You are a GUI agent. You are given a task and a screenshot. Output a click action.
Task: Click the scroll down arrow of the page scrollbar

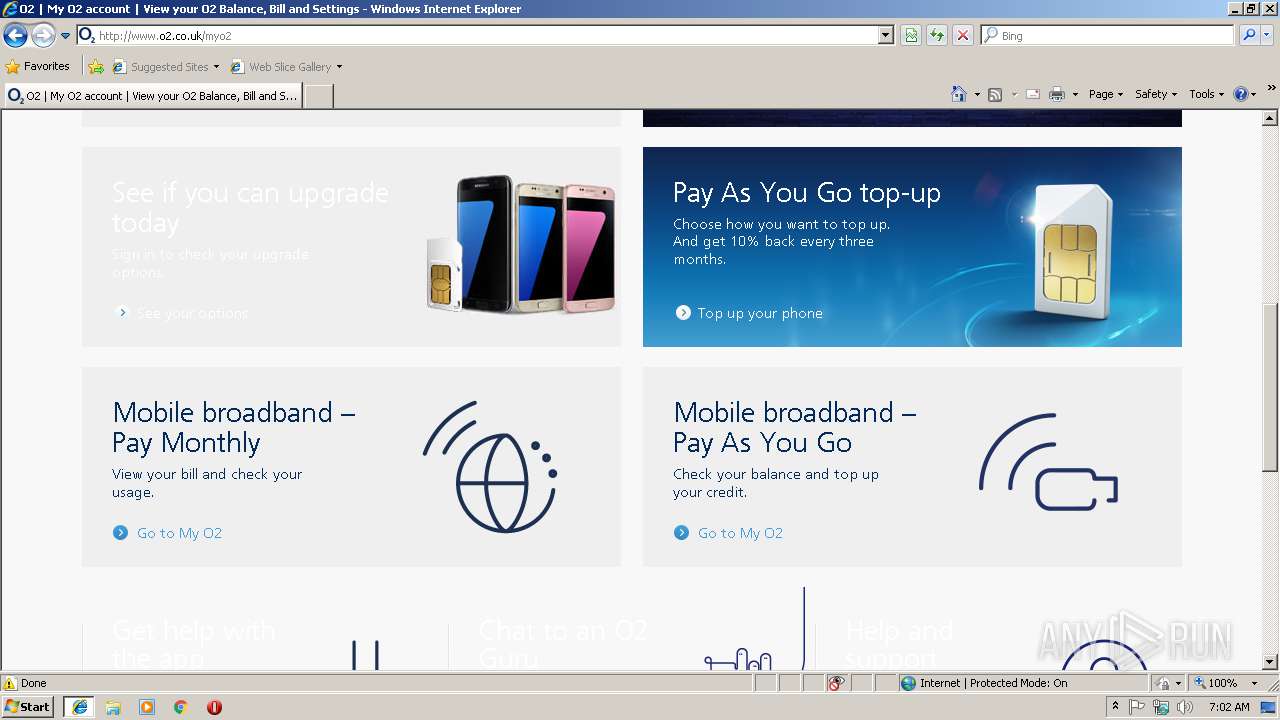pyautogui.click(x=1270, y=661)
